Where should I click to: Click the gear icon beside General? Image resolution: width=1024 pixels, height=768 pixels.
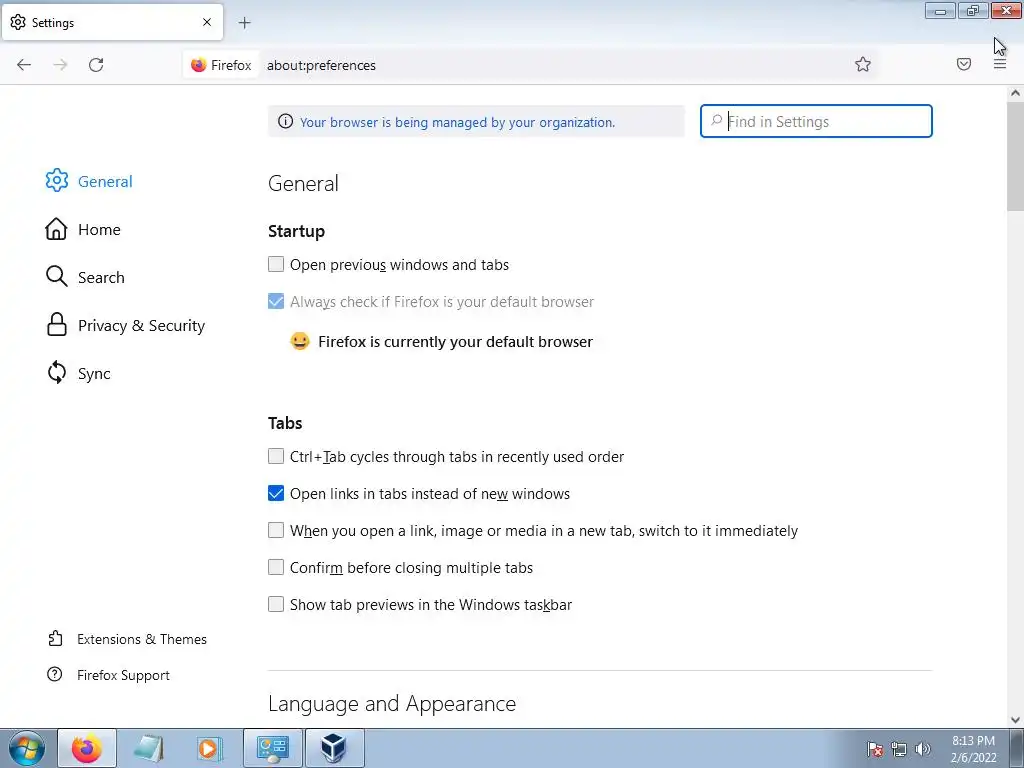point(57,180)
